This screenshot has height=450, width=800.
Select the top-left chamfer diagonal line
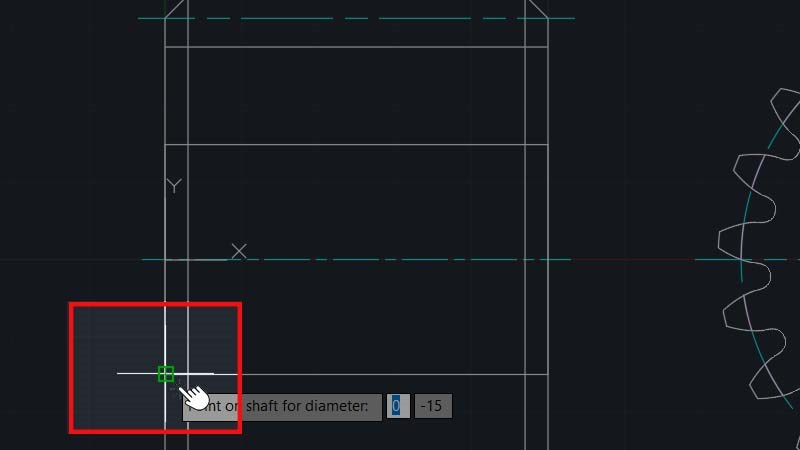(x=177, y=8)
